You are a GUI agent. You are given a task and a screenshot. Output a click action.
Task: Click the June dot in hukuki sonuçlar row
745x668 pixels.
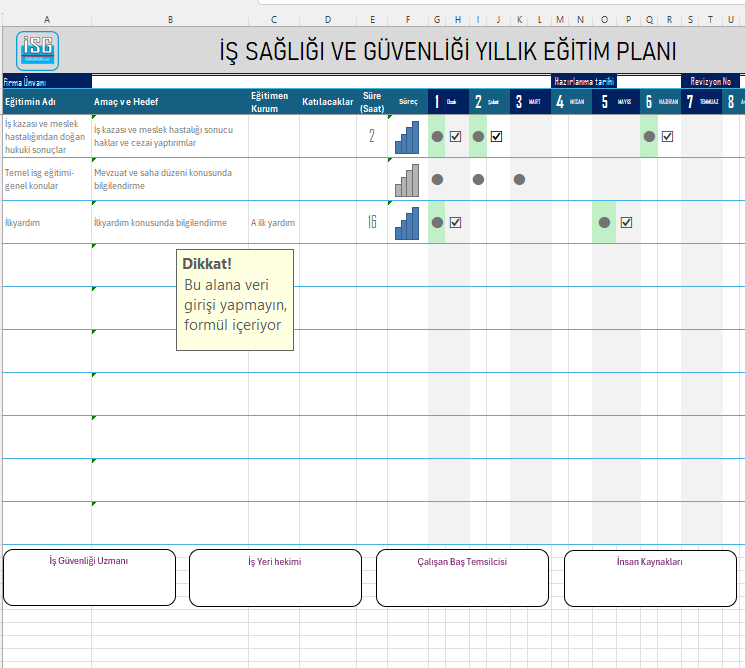[649, 137]
